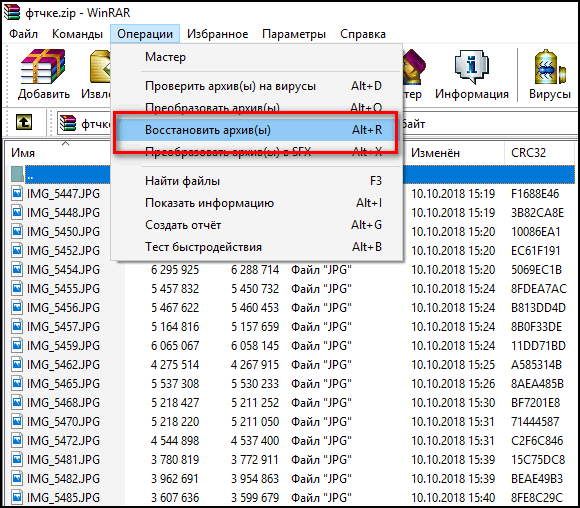
Task: Choose Создать отчёт menu entry
Action: [257, 225]
